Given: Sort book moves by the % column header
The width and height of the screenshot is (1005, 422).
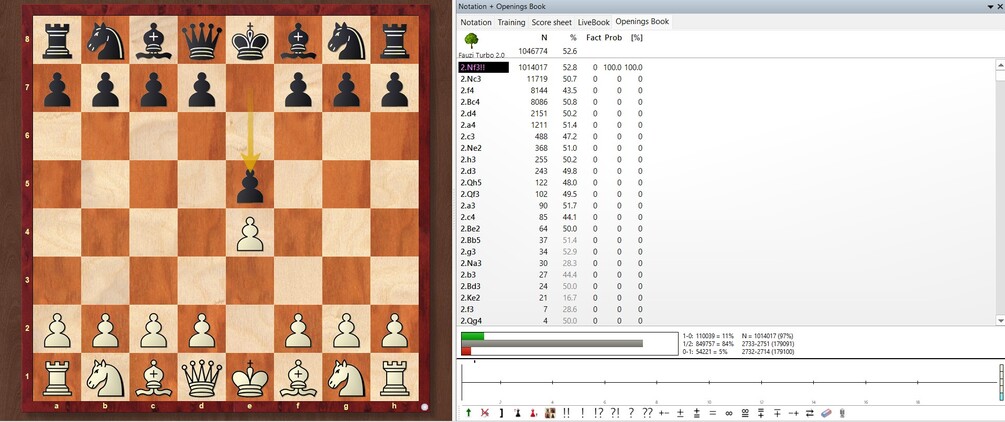Looking at the screenshot, I should [x=573, y=37].
